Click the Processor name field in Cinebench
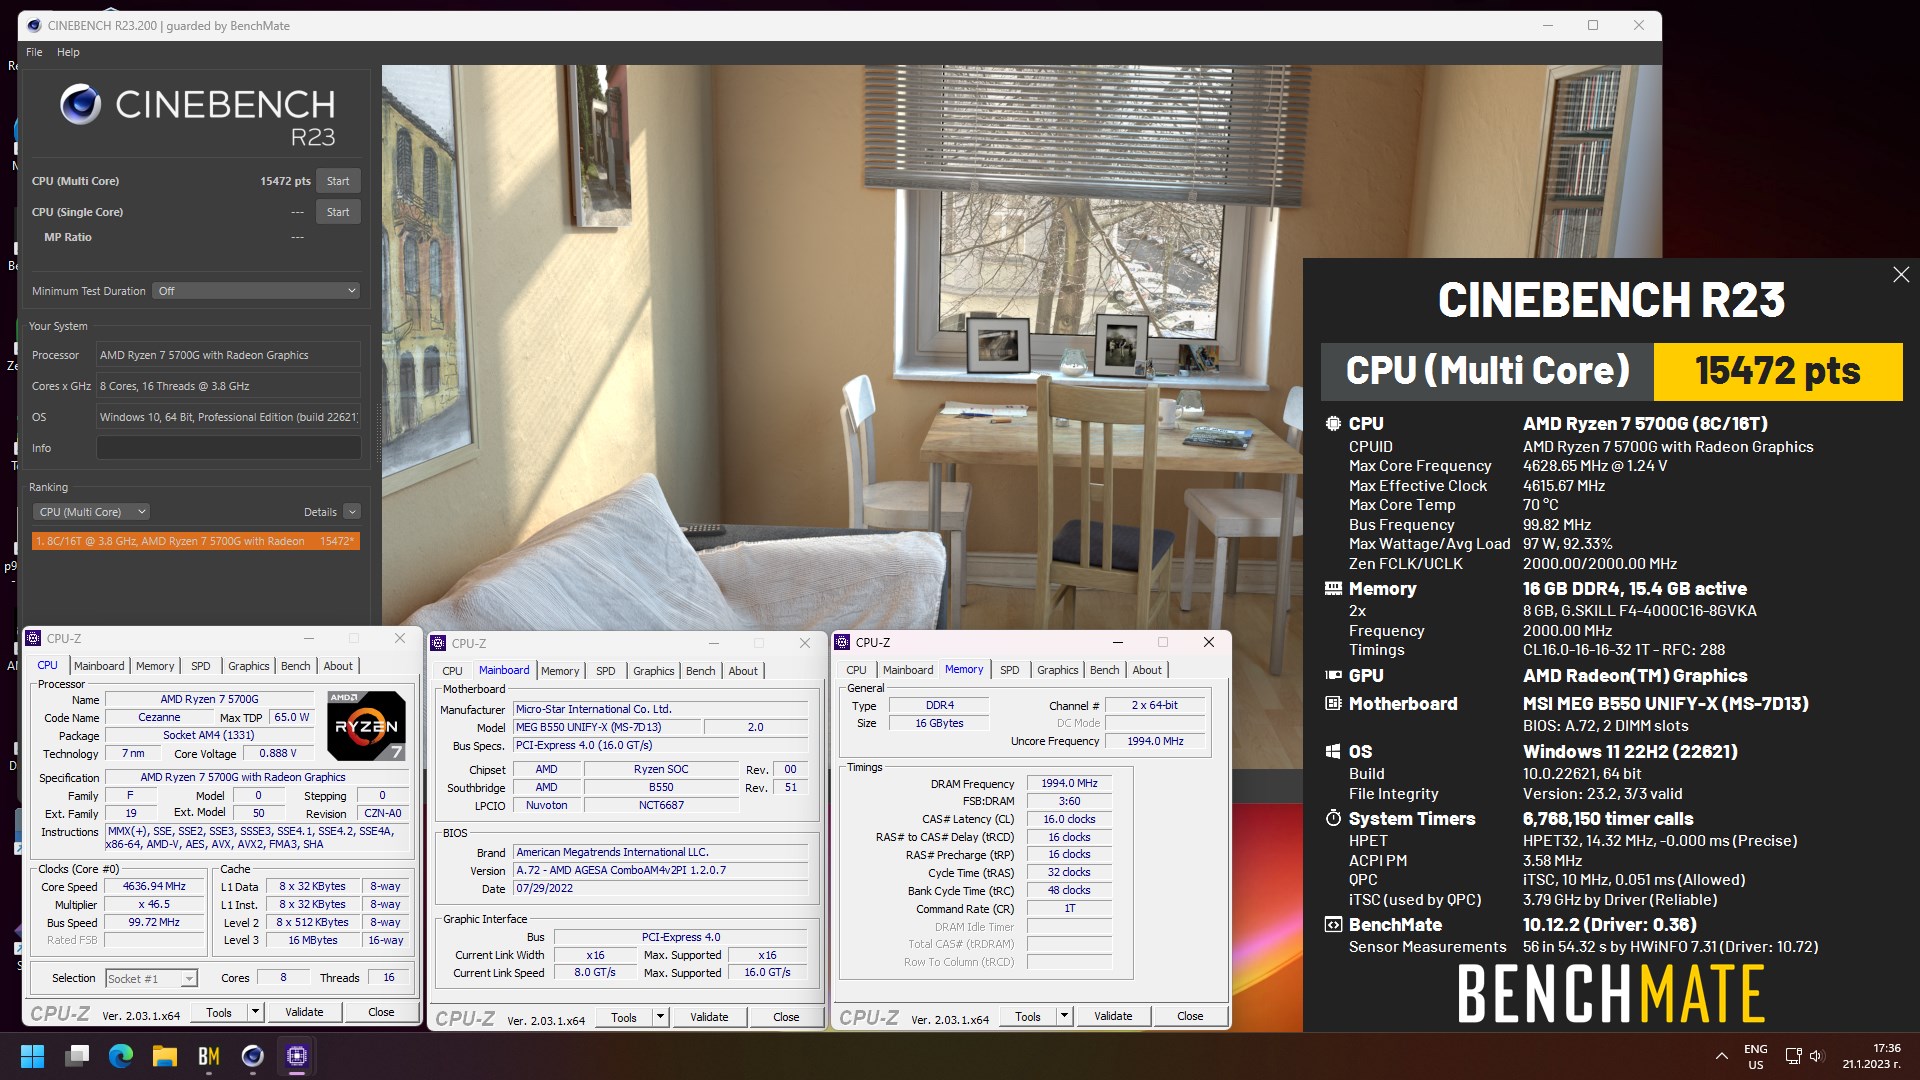The width and height of the screenshot is (1920, 1080). pyautogui.click(x=228, y=355)
